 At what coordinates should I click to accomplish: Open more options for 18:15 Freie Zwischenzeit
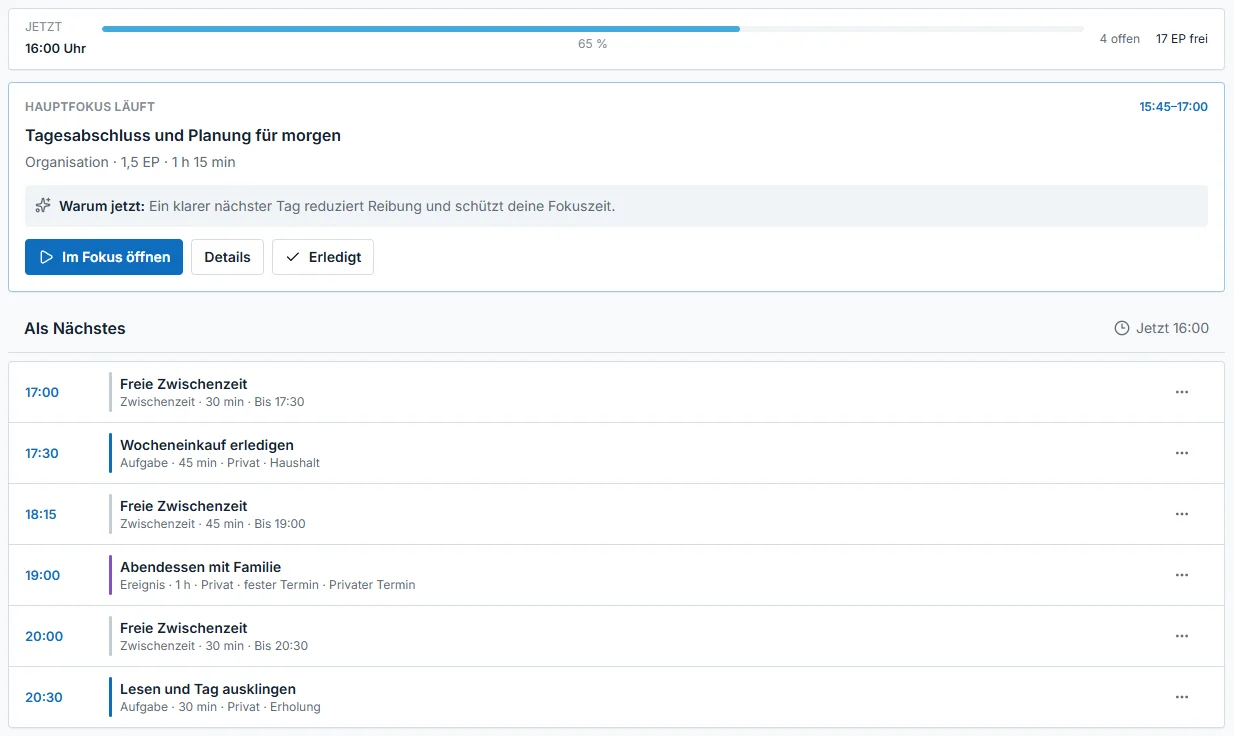[1182, 514]
